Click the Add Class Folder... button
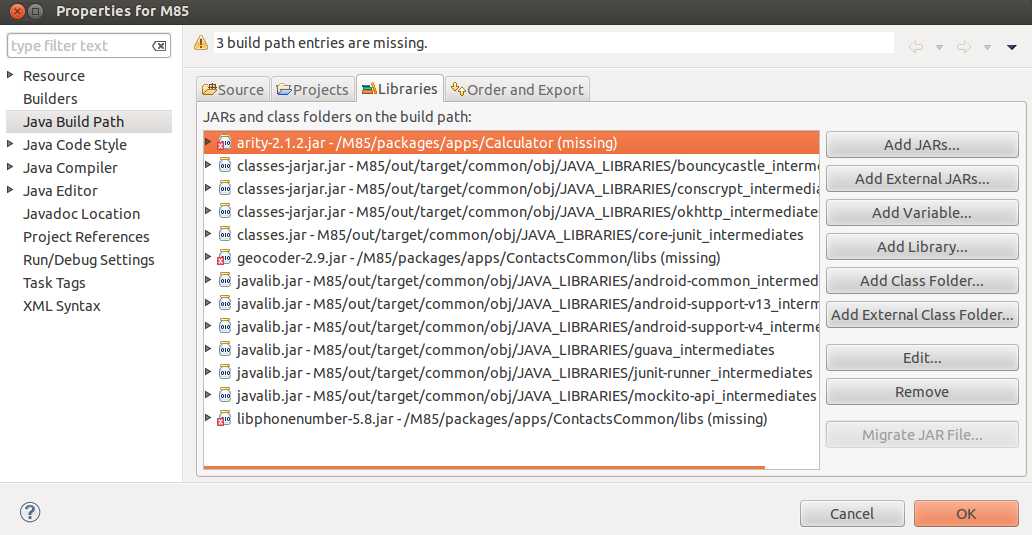1032x535 pixels. [x=922, y=281]
